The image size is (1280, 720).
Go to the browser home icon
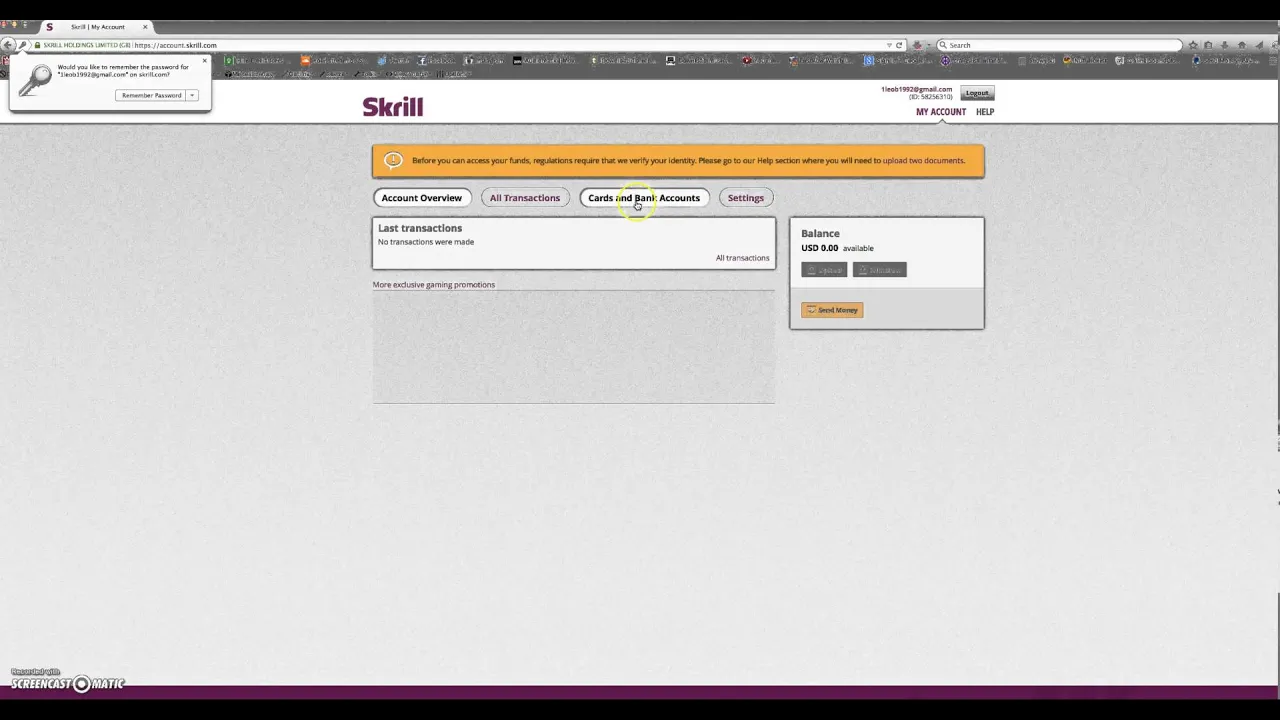(1242, 45)
